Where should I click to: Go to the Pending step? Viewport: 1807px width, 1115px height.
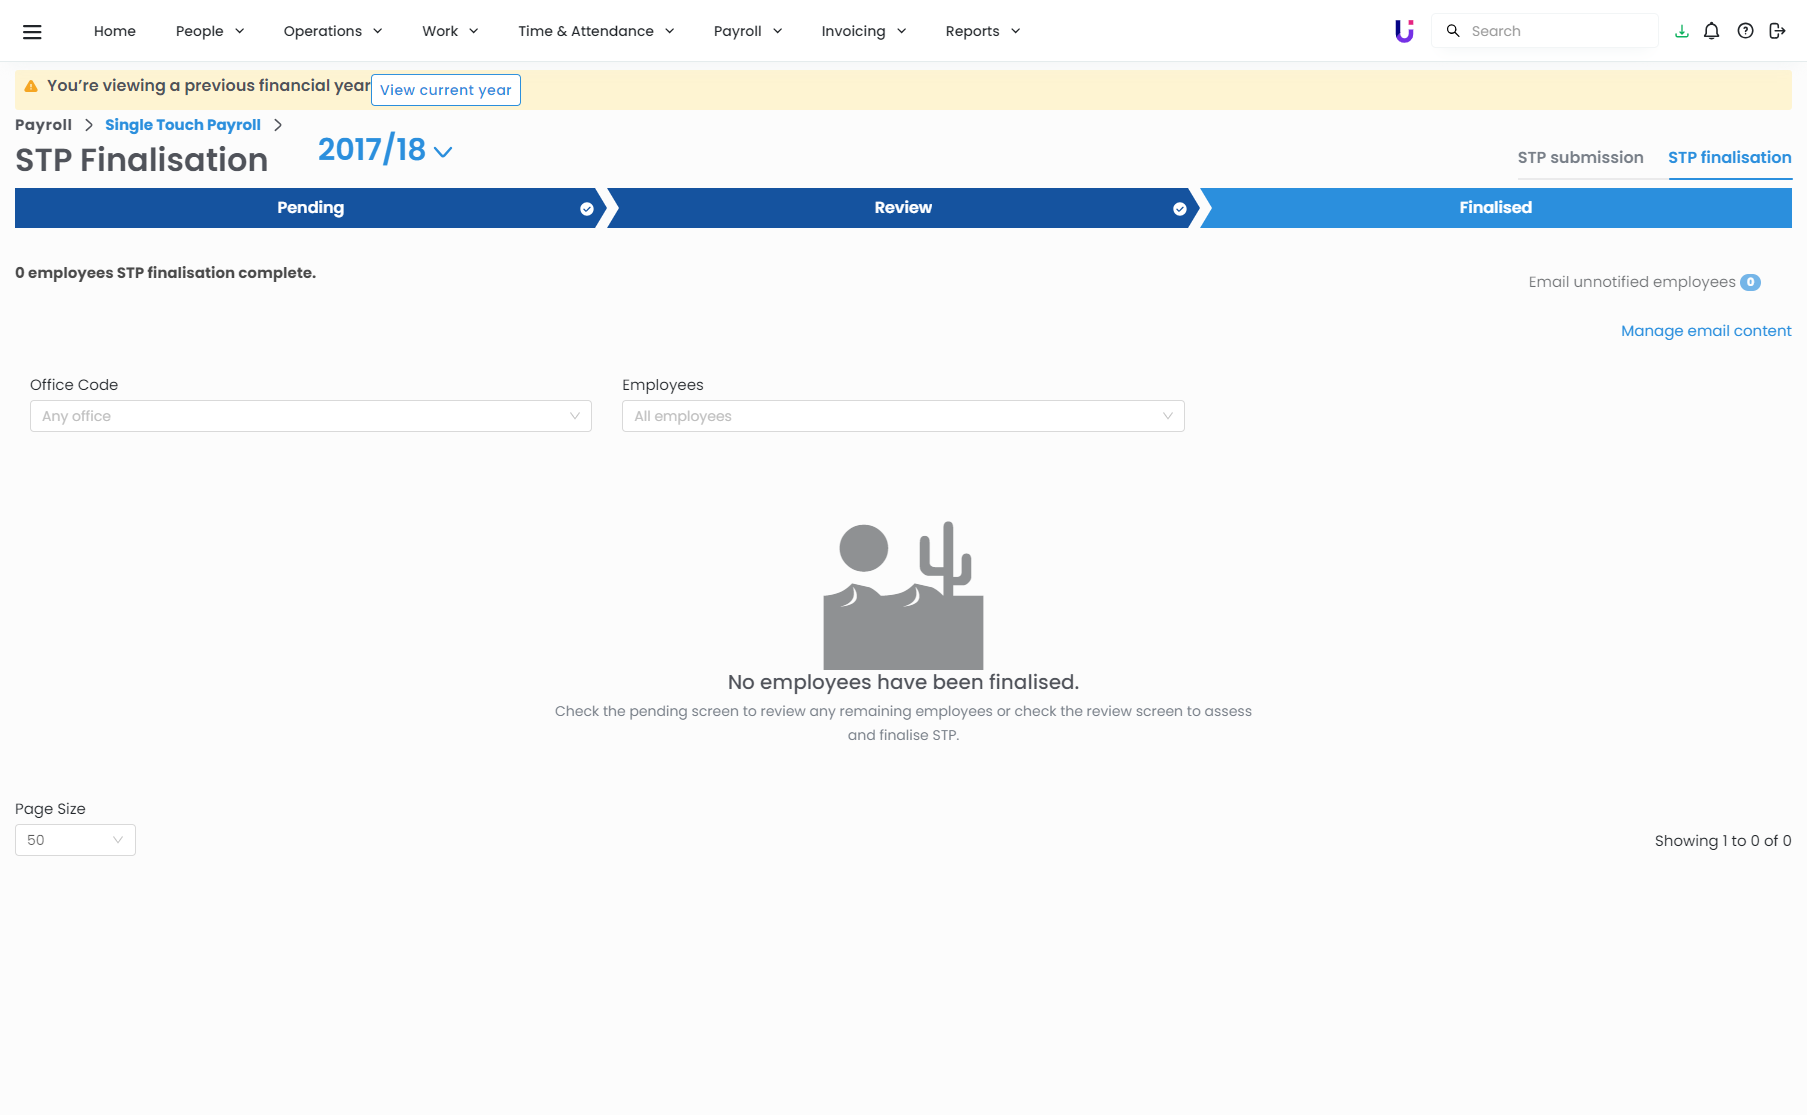click(310, 208)
